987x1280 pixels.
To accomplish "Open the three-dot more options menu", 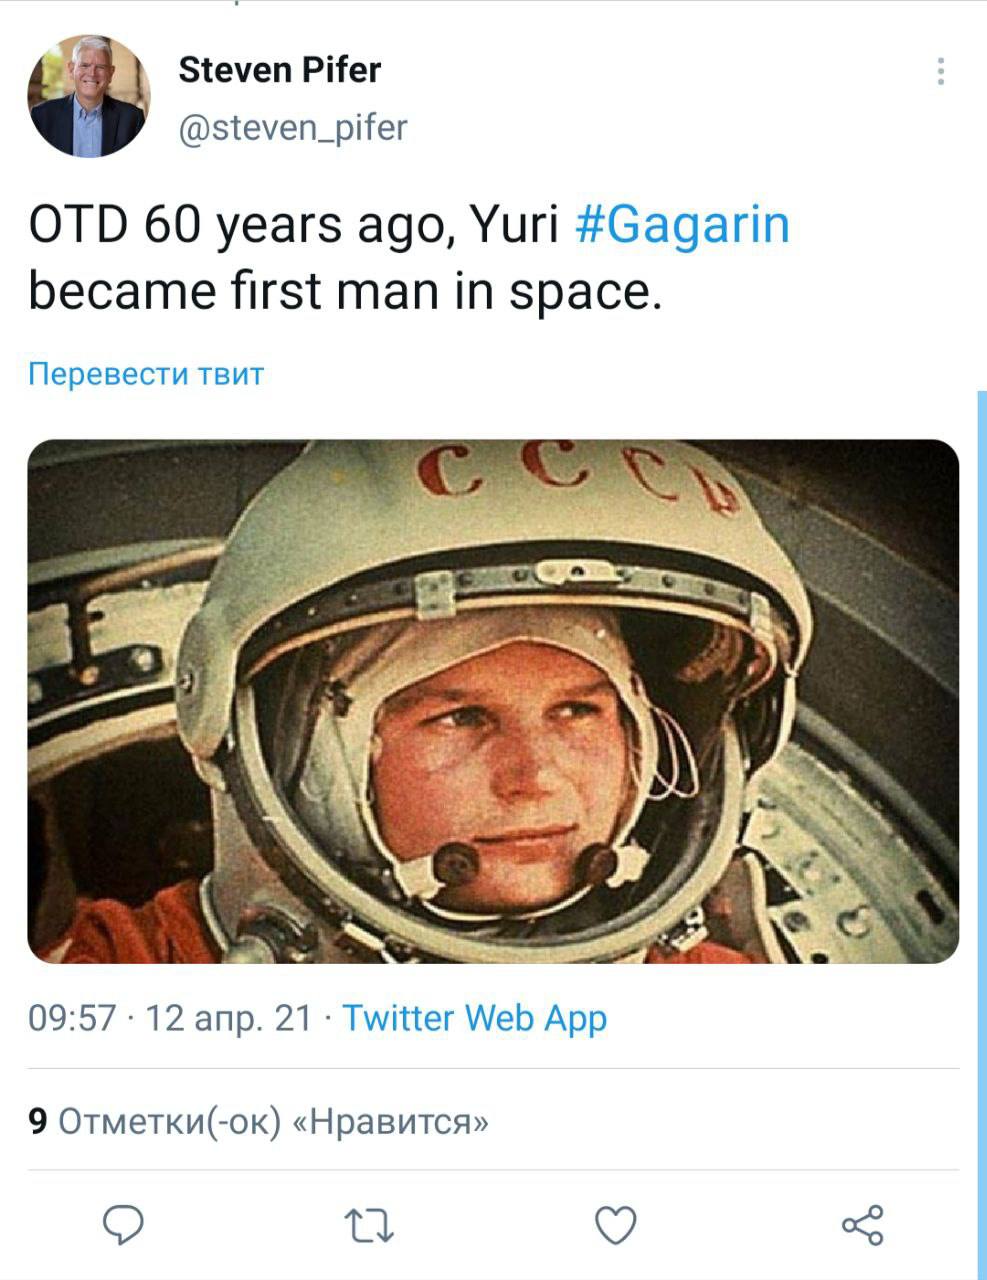I will coord(940,72).
